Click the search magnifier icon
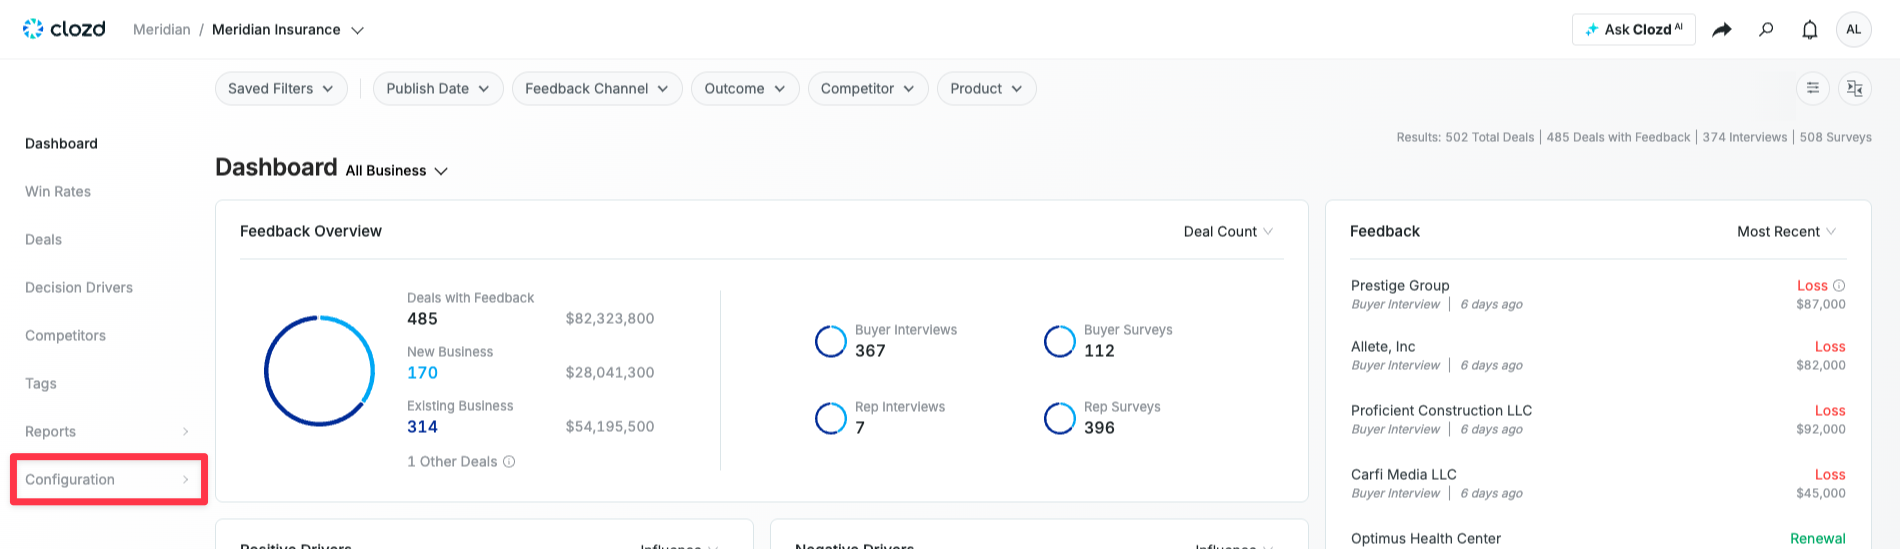Screen dimensions: 1900x549 tap(1766, 30)
